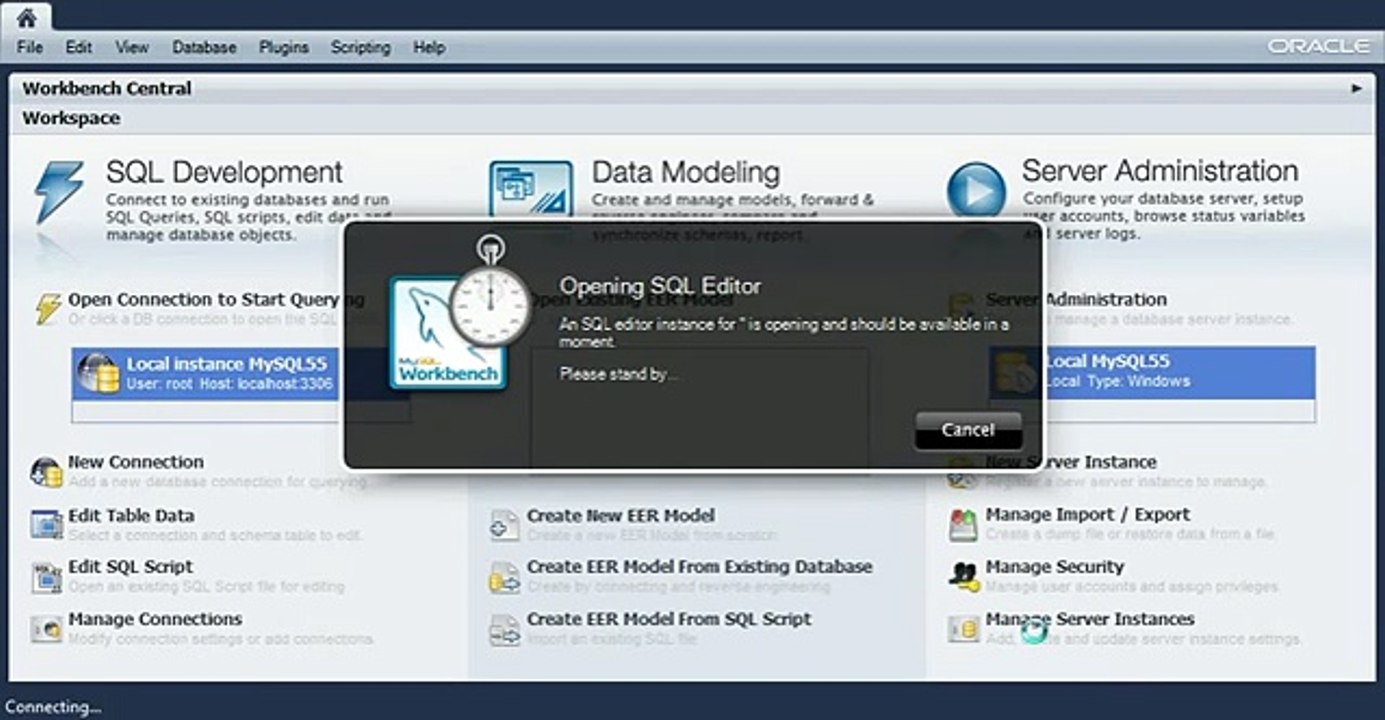Open Manage Server Instances
The height and width of the screenshot is (720, 1385).
click(1090, 619)
